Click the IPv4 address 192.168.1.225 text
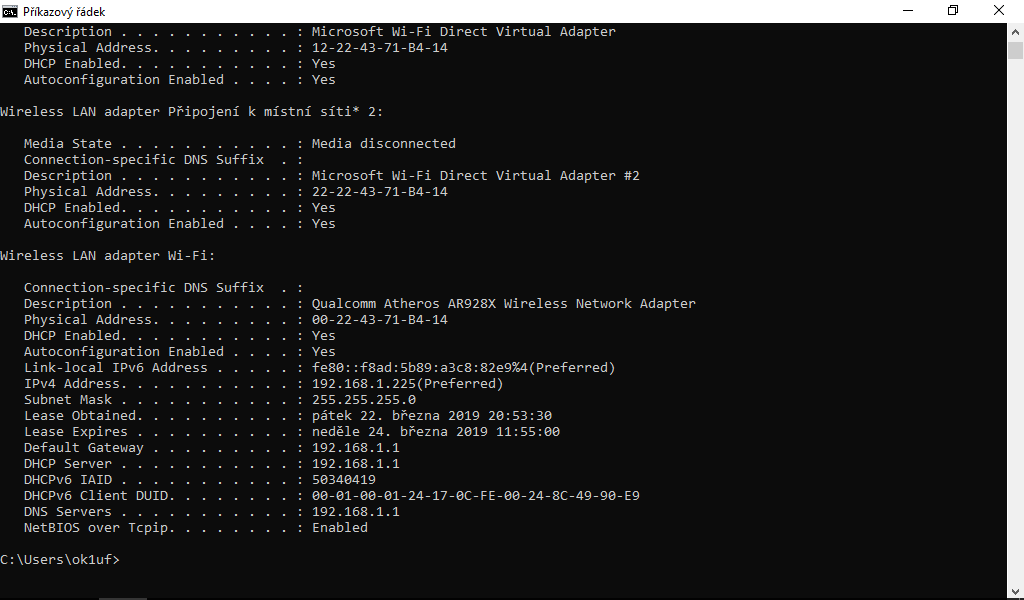1024x600 pixels. (407, 384)
